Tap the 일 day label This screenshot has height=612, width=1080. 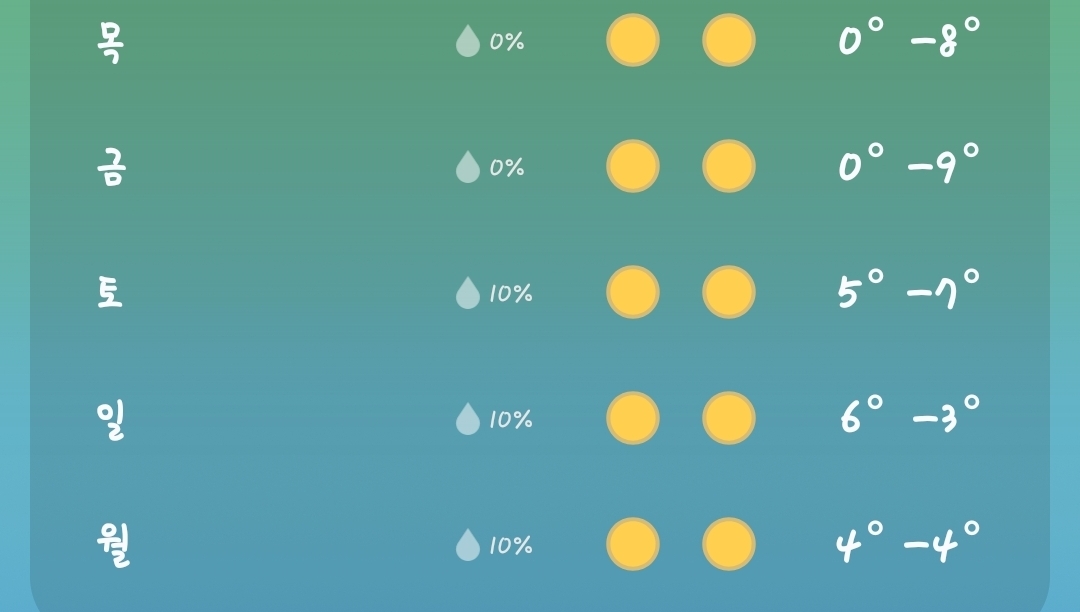[110, 419]
